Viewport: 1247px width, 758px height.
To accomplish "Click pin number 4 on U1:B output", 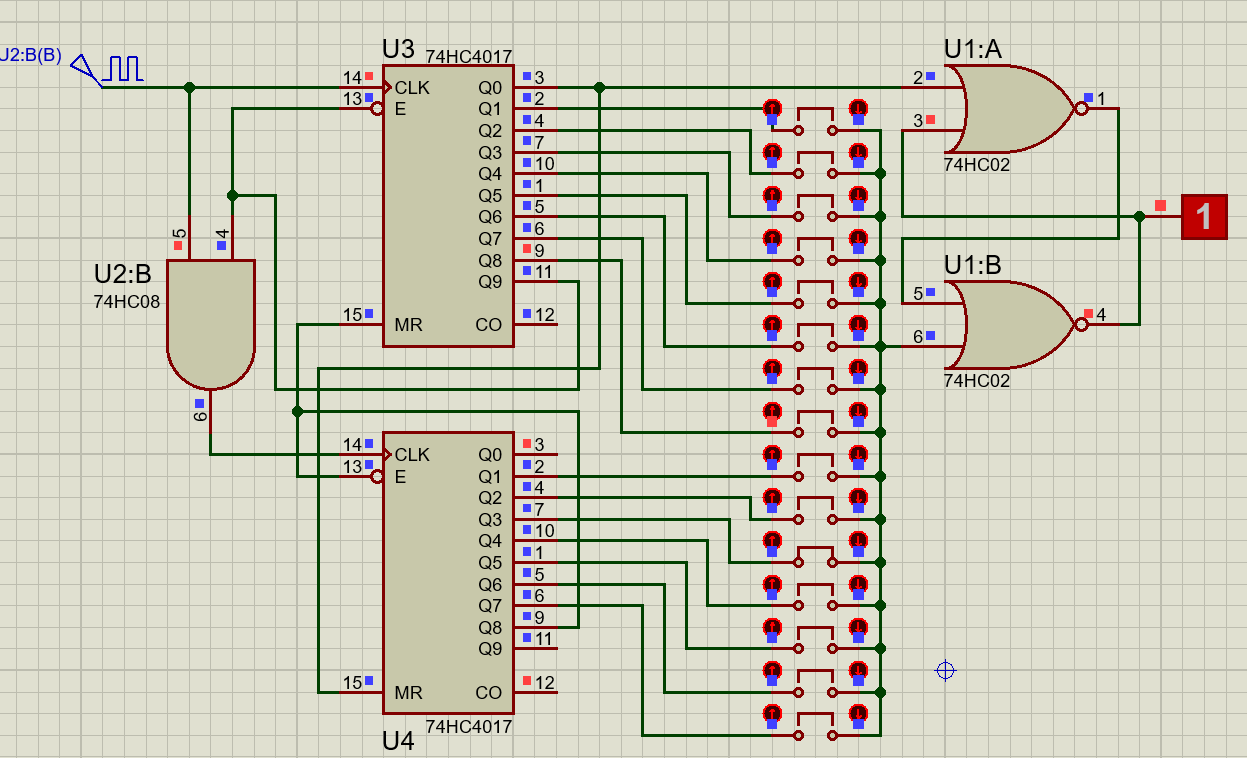I will [1101, 315].
